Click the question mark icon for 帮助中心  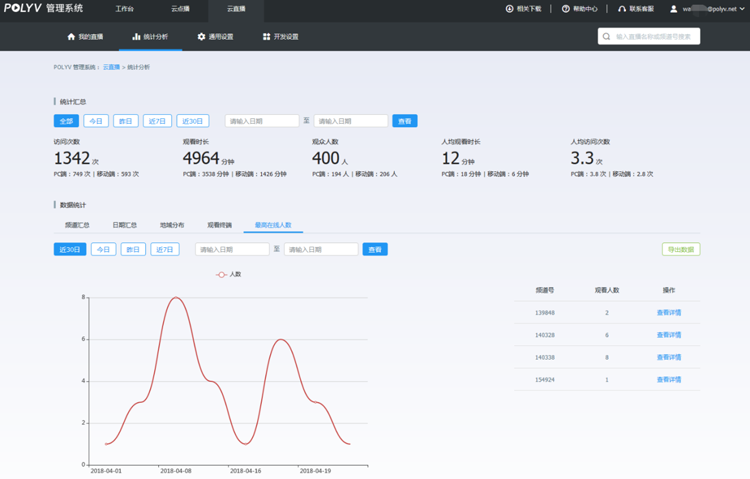pyautogui.click(x=566, y=9)
